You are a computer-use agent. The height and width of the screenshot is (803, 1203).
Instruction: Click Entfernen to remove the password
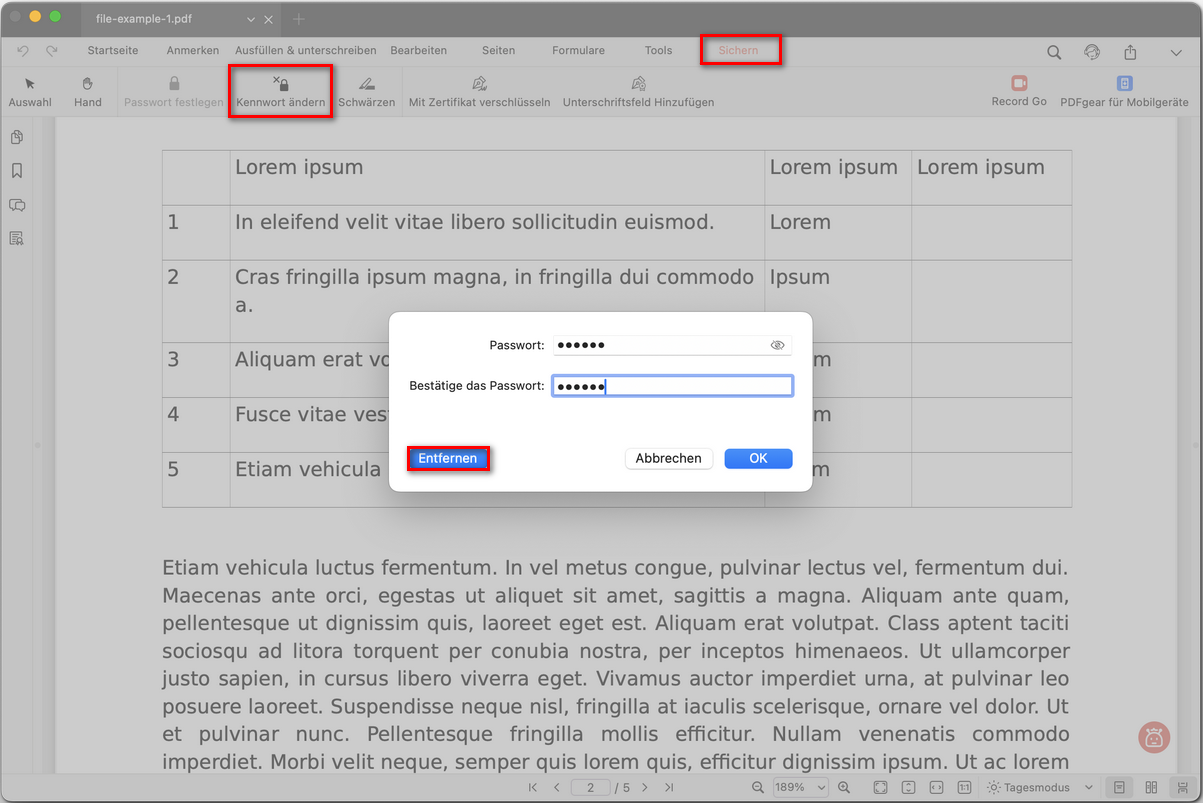point(448,458)
